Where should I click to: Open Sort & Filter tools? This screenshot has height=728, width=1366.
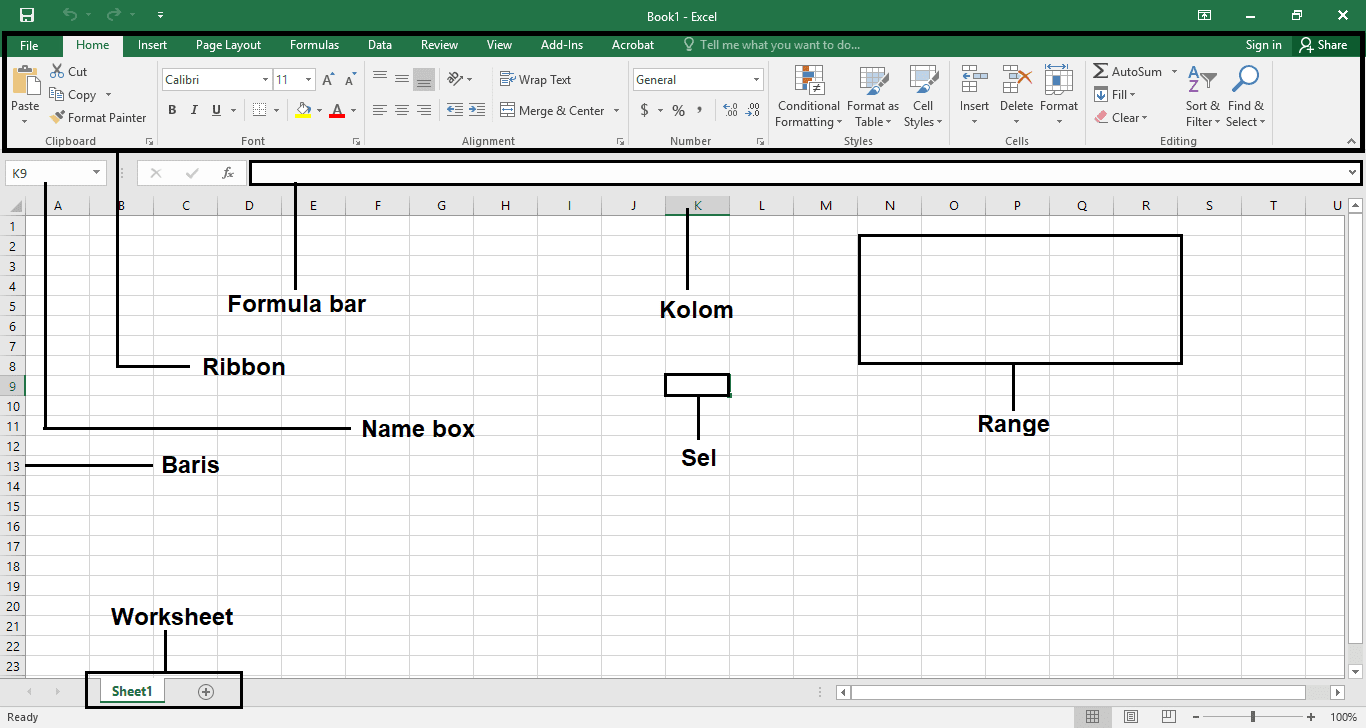coord(1202,97)
